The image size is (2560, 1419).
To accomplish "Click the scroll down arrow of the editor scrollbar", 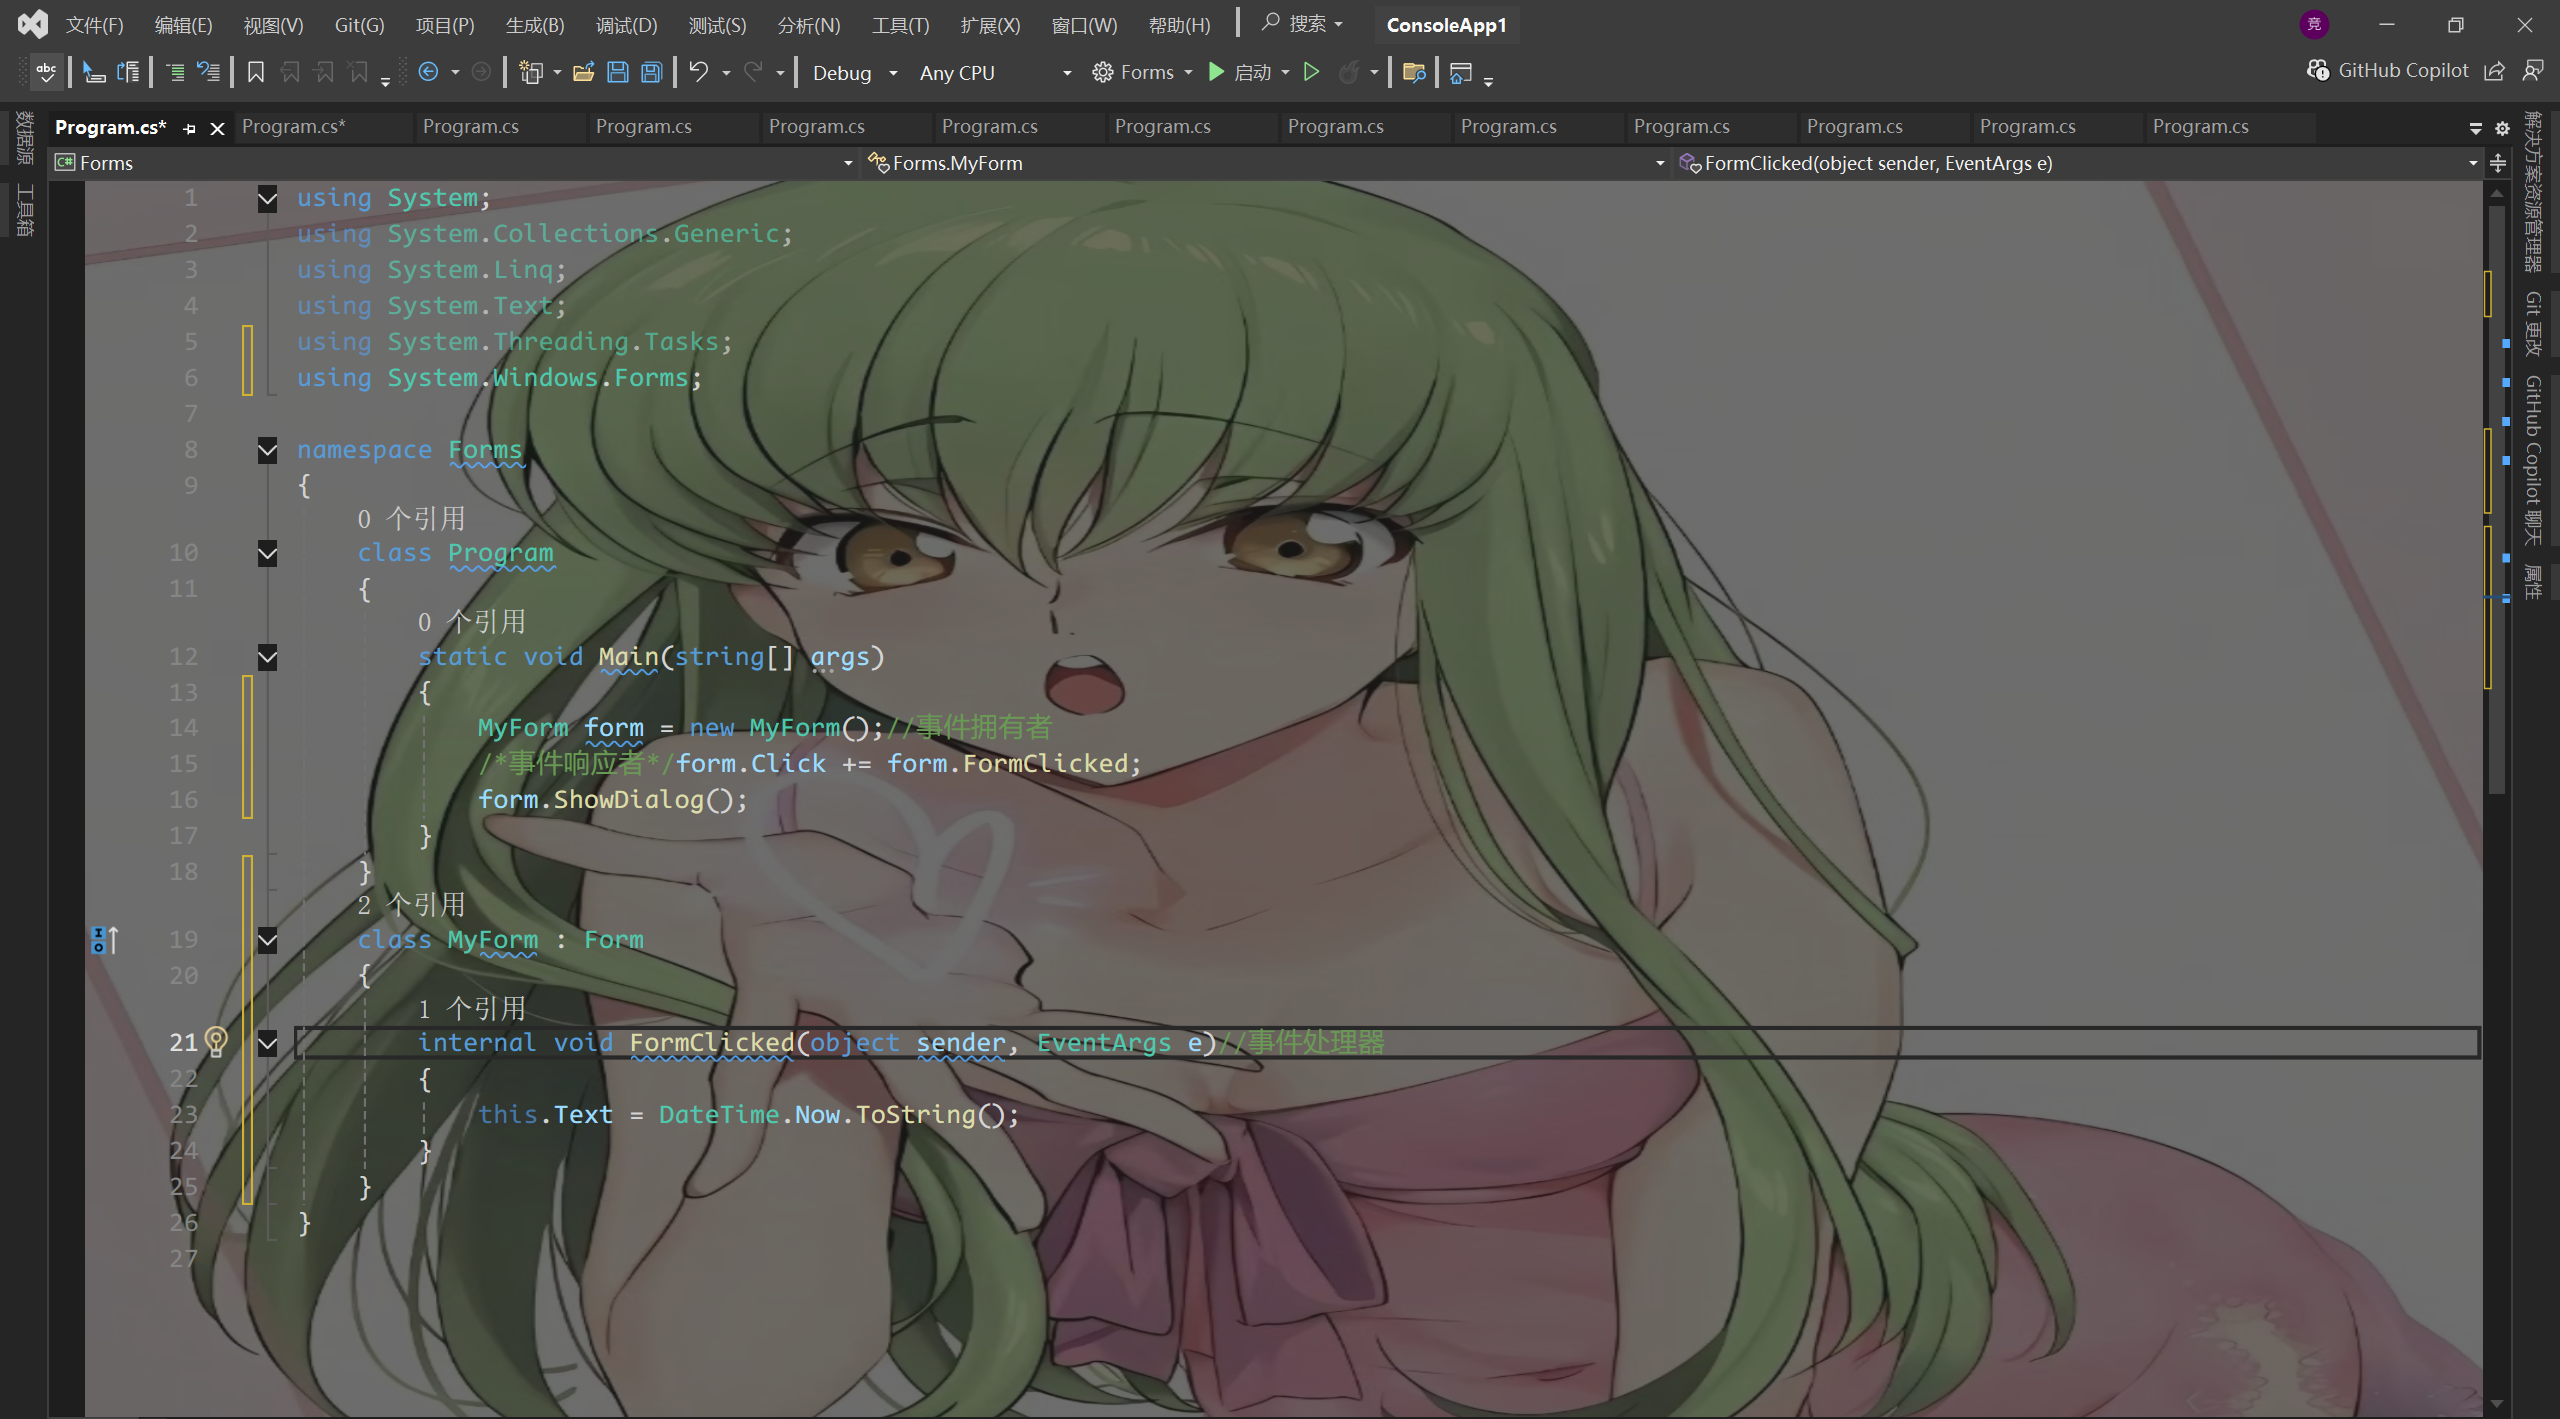I will (x=2496, y=1404).
